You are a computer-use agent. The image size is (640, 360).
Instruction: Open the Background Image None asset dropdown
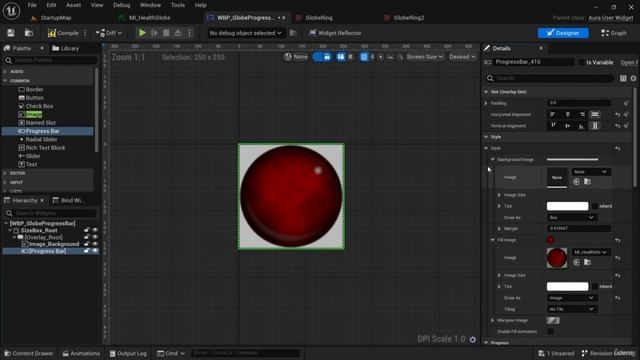[x=591, y=172]
